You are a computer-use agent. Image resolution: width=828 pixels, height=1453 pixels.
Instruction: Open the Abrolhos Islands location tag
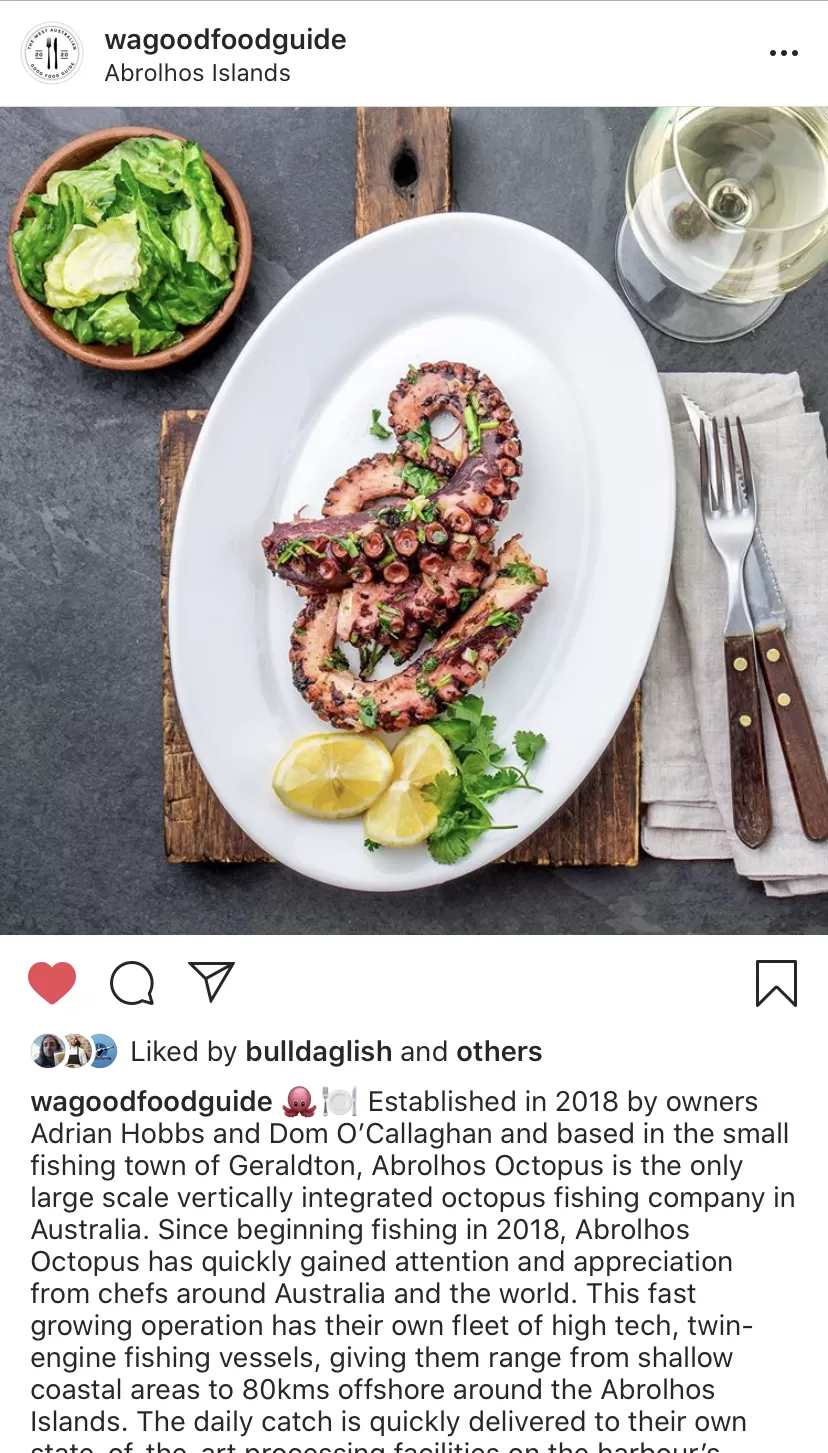(198, 73)
